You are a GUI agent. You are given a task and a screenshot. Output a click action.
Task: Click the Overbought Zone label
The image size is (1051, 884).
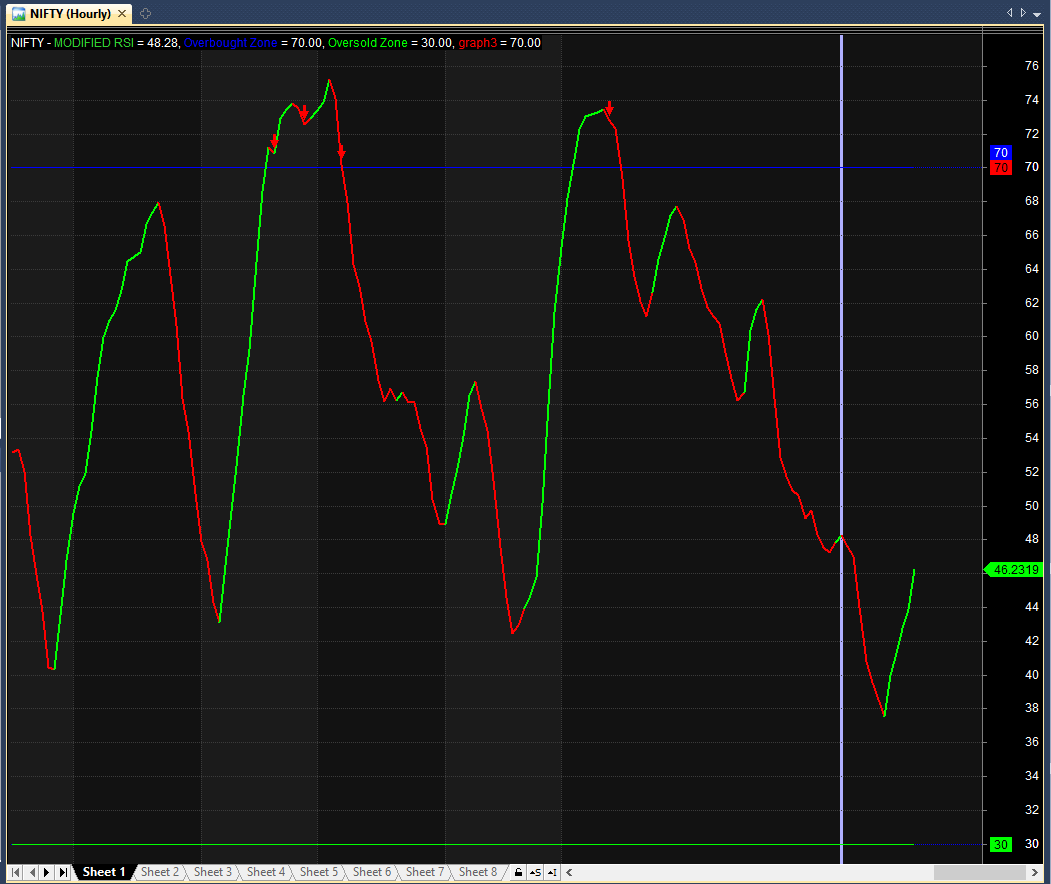231,43
